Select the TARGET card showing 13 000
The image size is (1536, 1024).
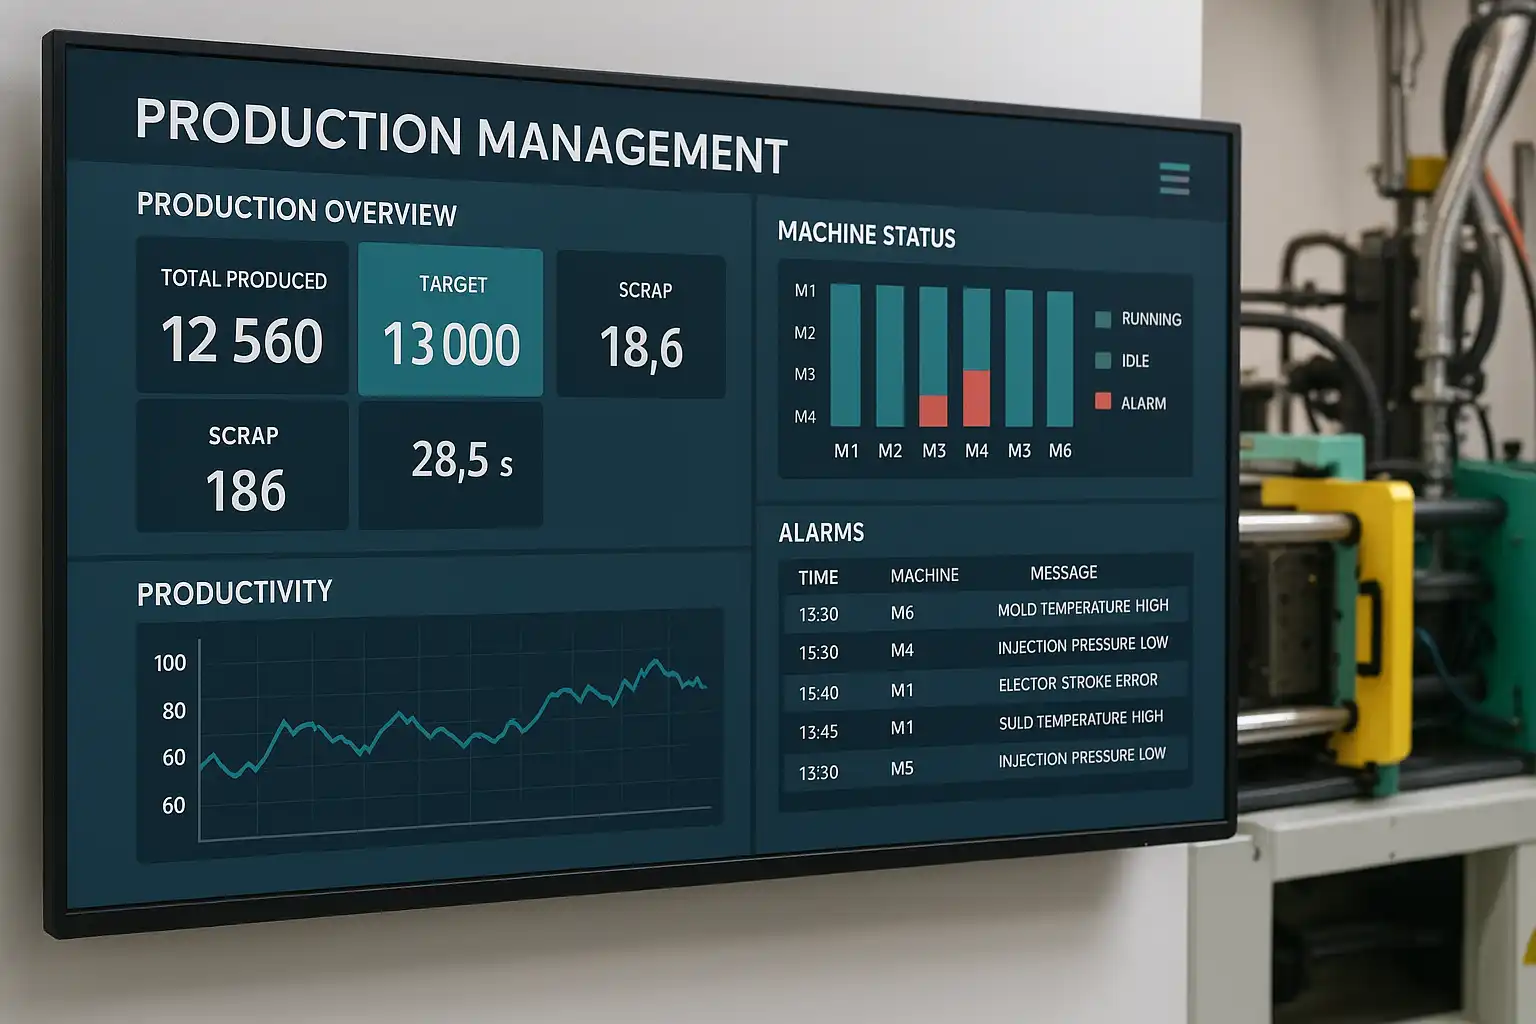[451, 321]
